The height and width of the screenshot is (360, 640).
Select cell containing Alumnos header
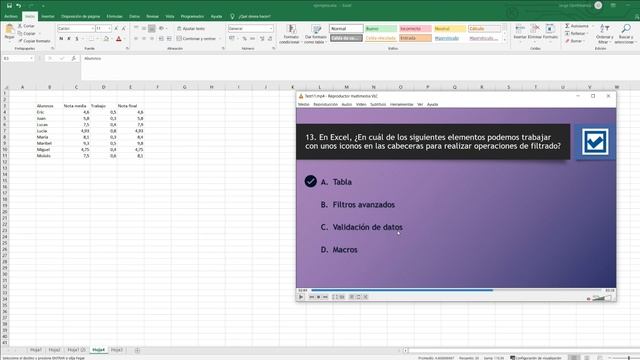[49, 106]
